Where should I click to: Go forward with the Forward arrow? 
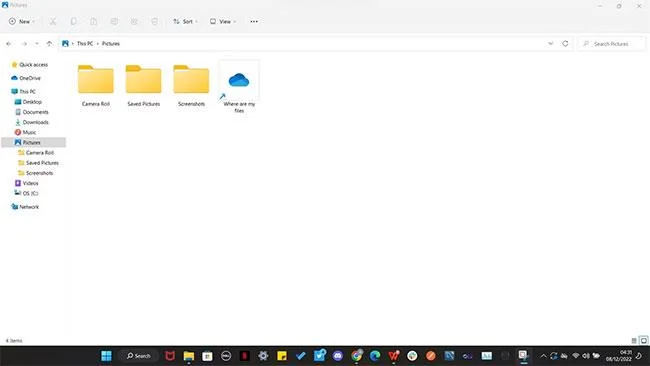[24, 44]
